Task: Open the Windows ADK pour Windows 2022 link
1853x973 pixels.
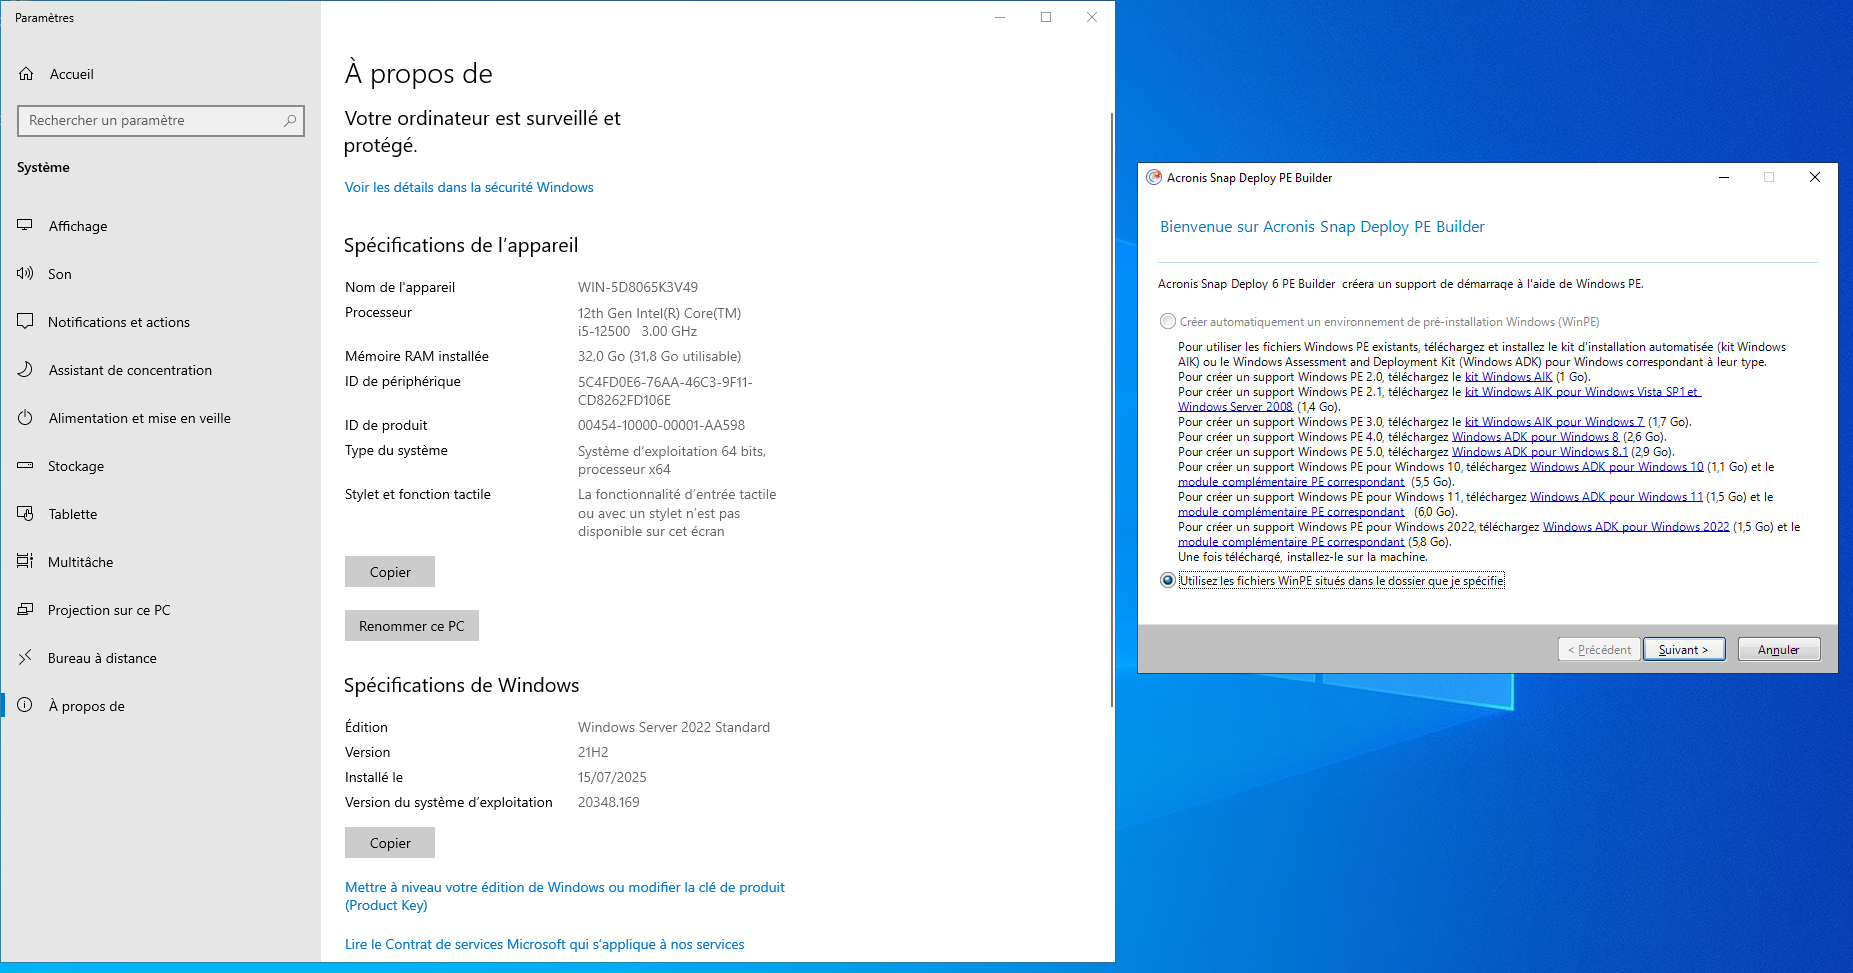Action: point(1636,527)
